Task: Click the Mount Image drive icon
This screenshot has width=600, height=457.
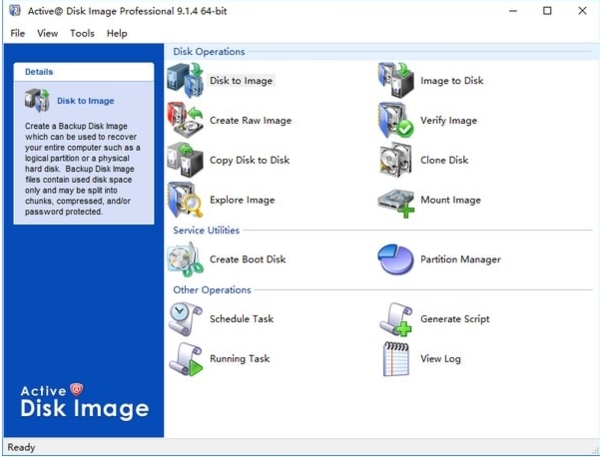Action: pos(396,203)
